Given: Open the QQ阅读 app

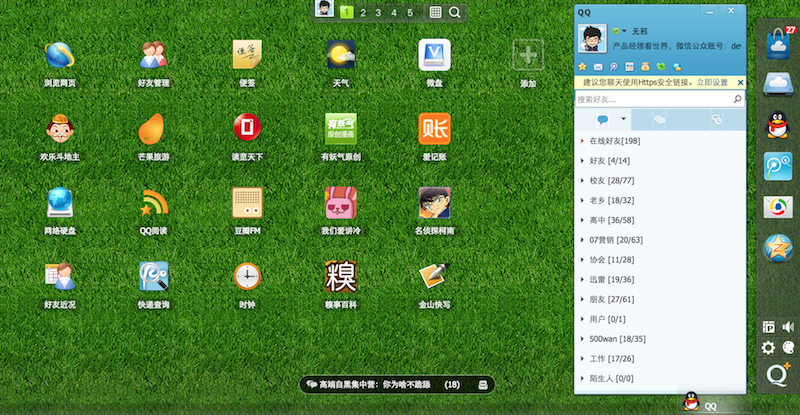Looking at the screenshot, I should (154, 203).
